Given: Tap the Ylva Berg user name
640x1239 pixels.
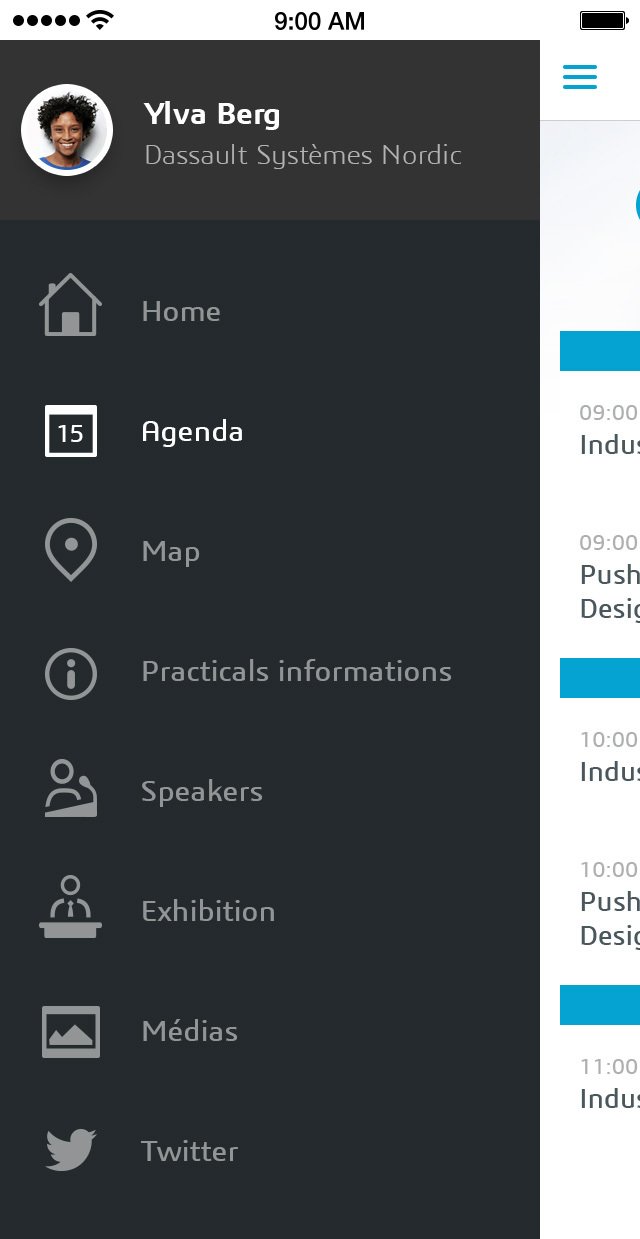Looking at the screenshot, I should [x=212, y=114].
